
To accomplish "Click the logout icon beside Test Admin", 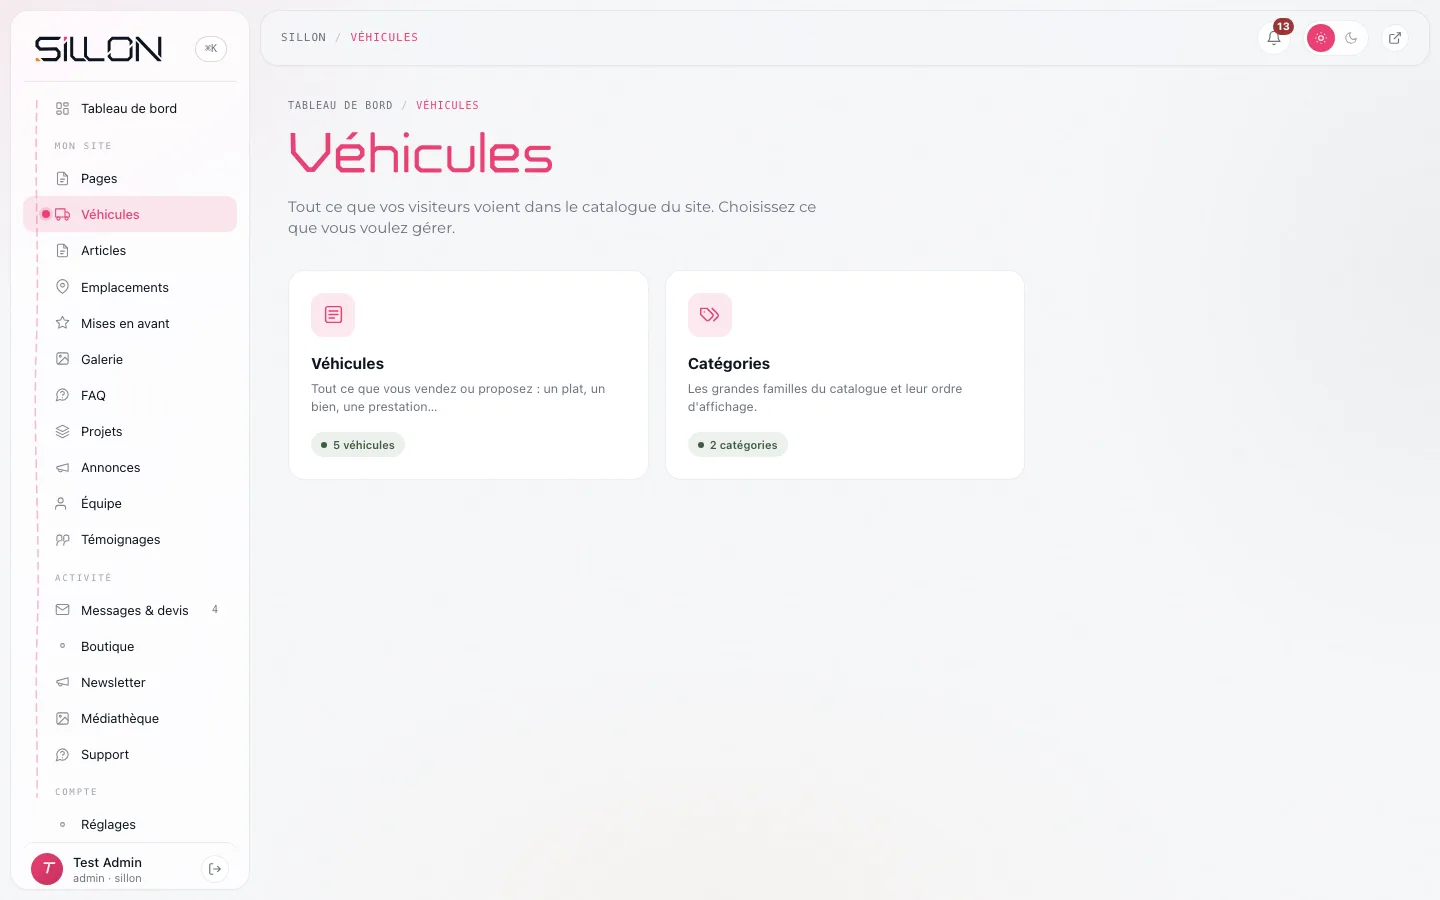I will tap(215, 869).
